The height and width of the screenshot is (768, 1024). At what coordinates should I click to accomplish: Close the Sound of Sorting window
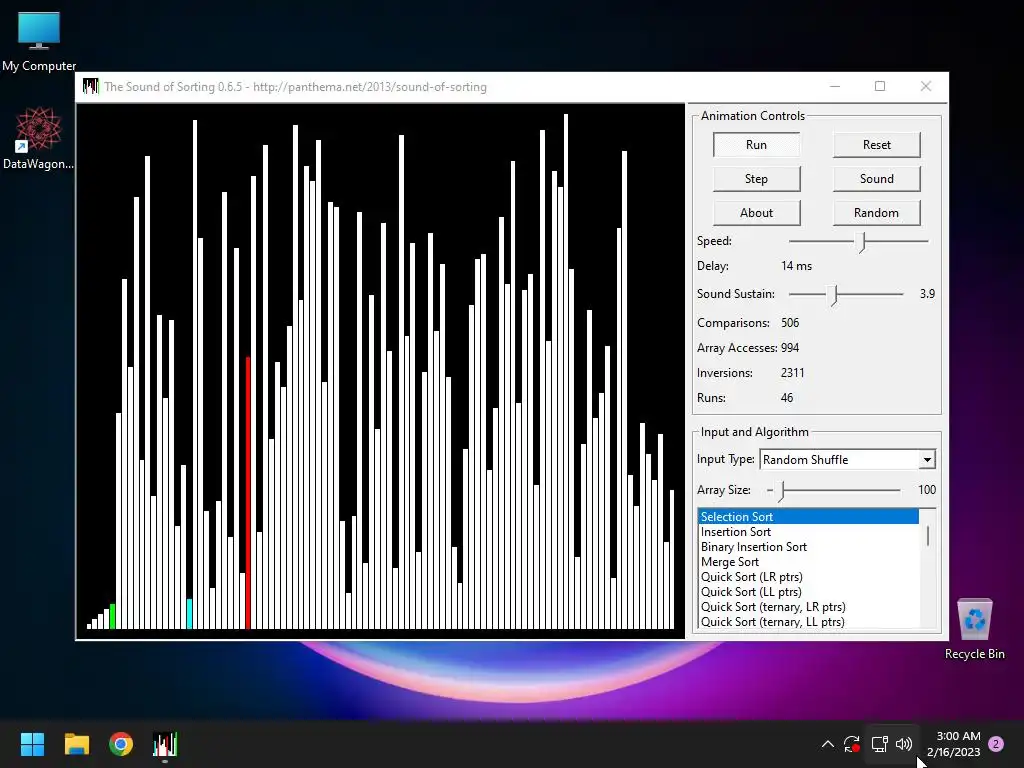tap(925, 86)
